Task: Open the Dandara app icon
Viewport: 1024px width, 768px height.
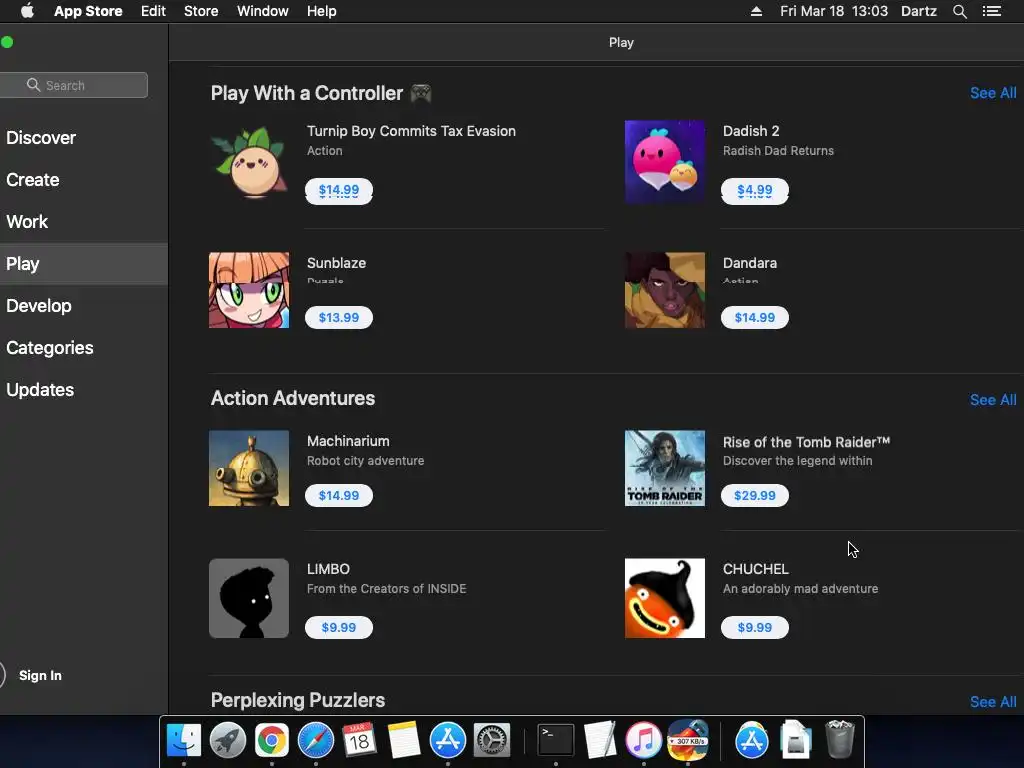Action: 665,290
